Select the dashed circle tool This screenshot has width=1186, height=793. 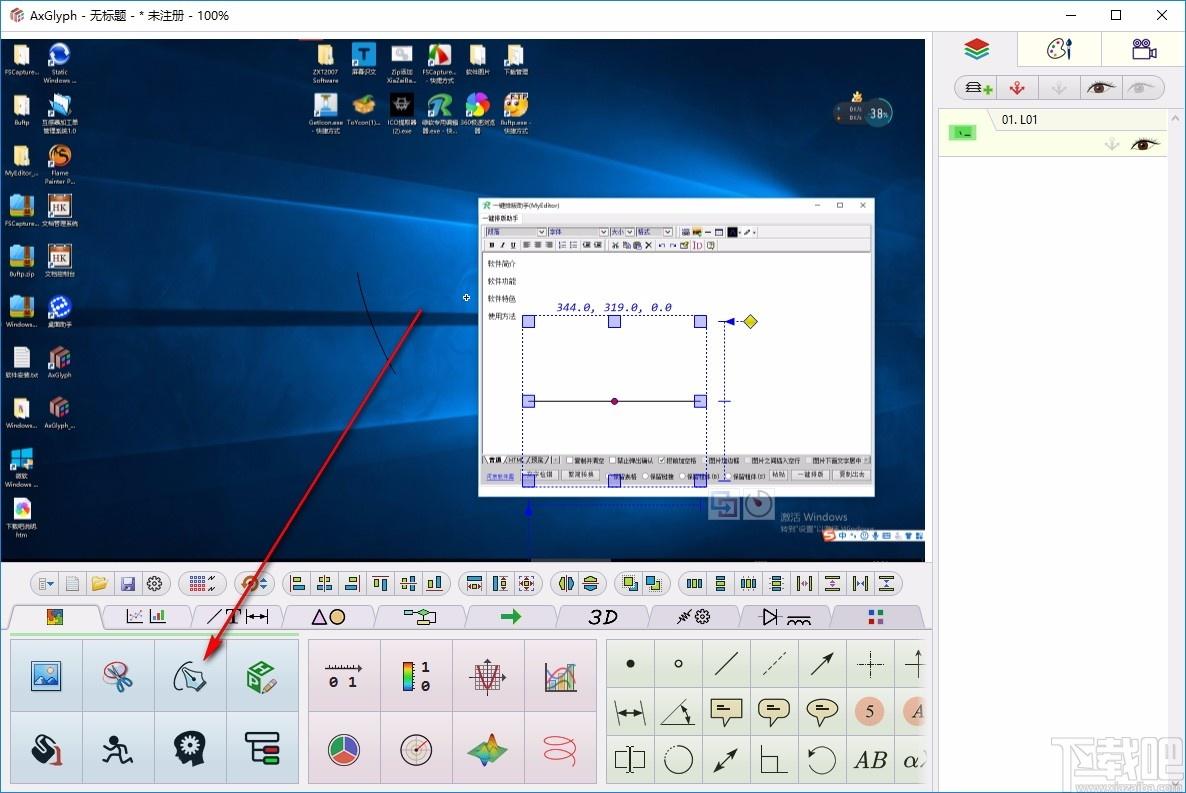coord(678,760)
